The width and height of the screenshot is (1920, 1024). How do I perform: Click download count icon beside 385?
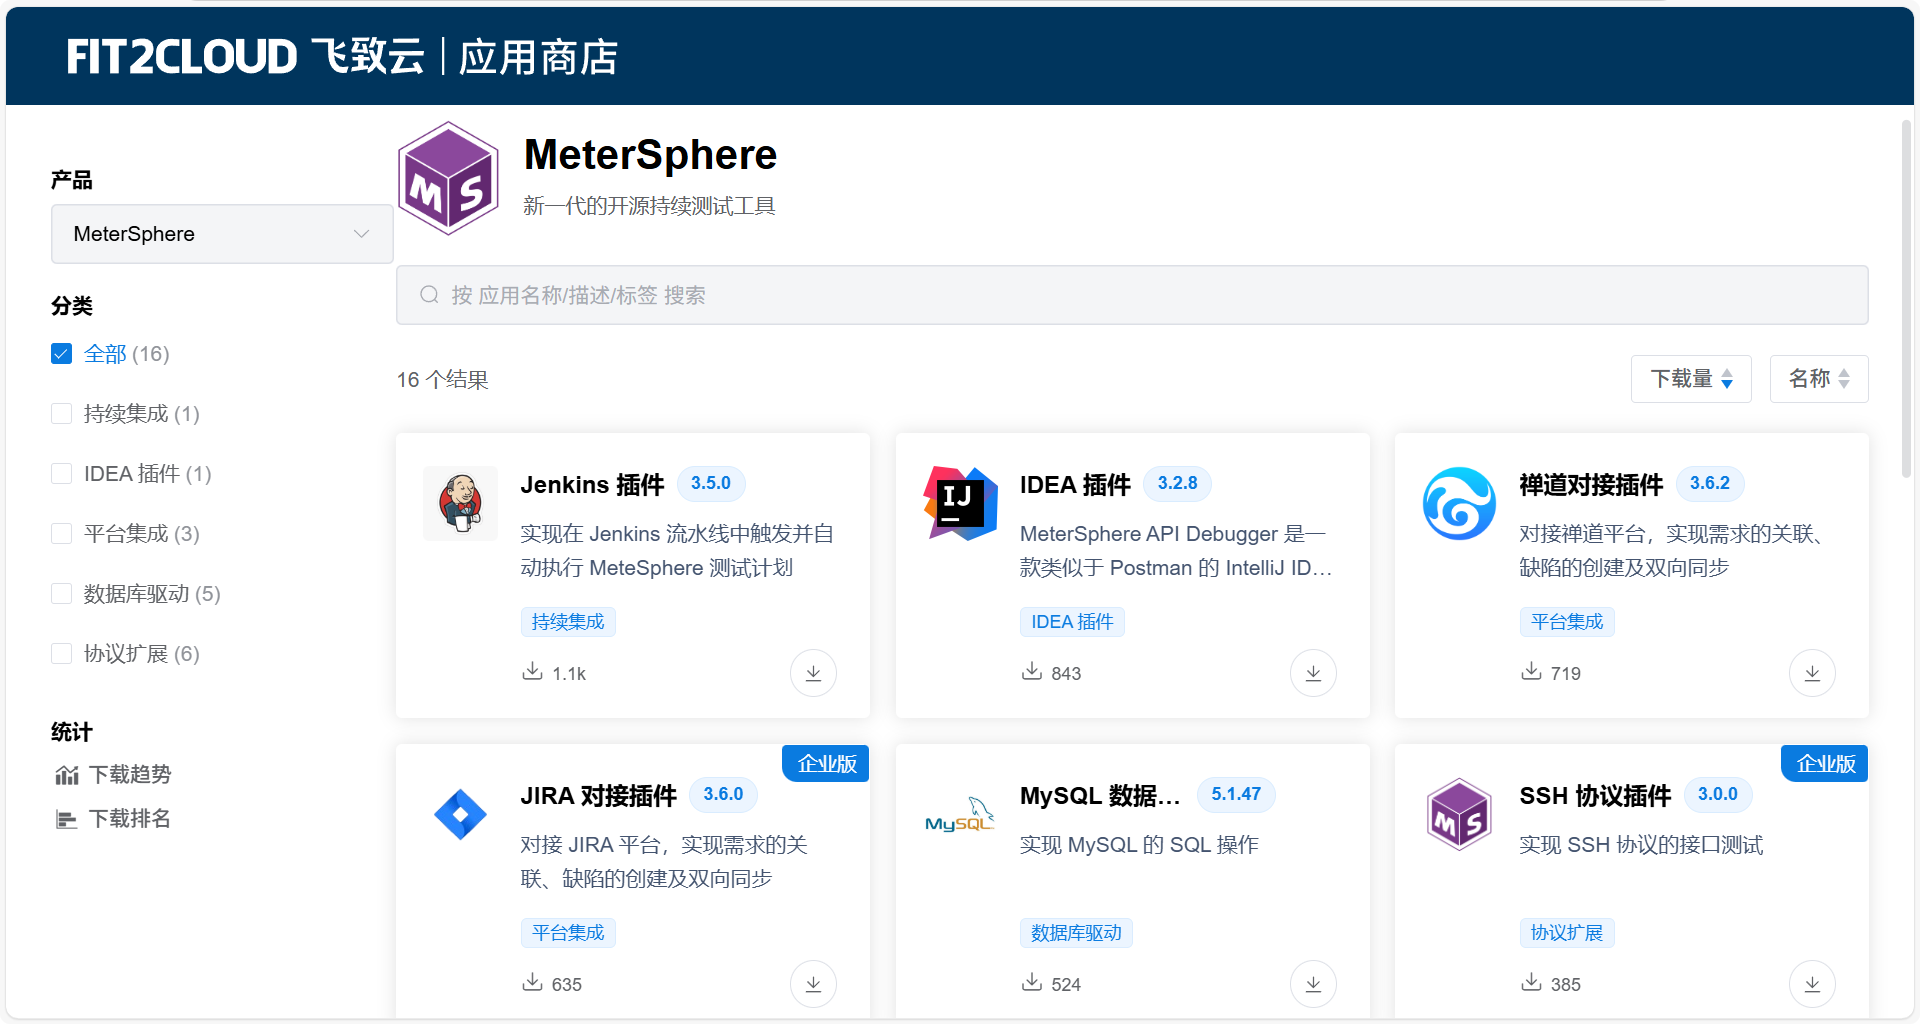pos(1531,982)
